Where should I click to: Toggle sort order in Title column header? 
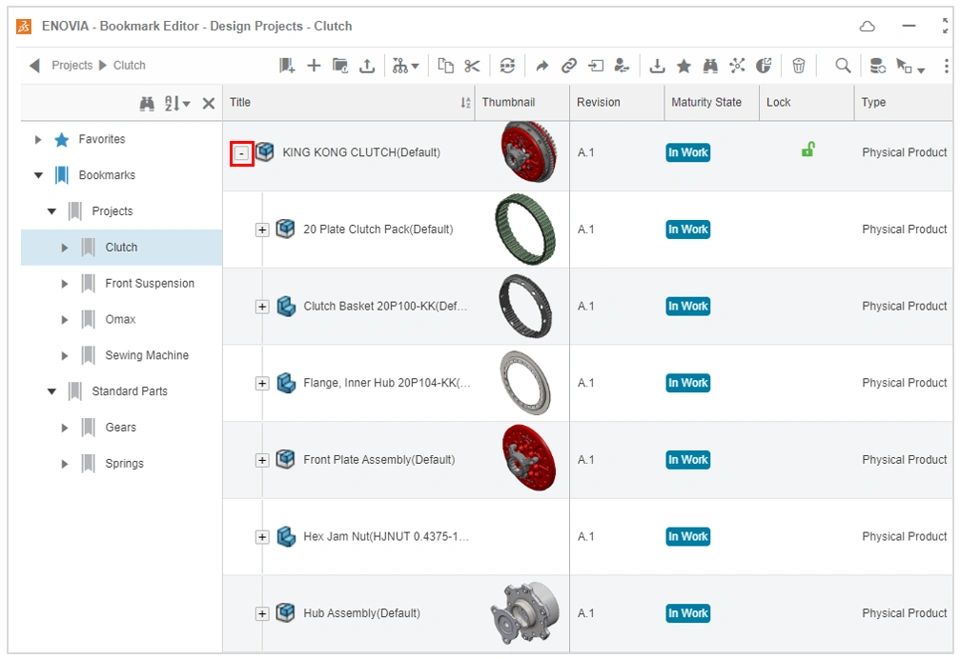[466, 103]
